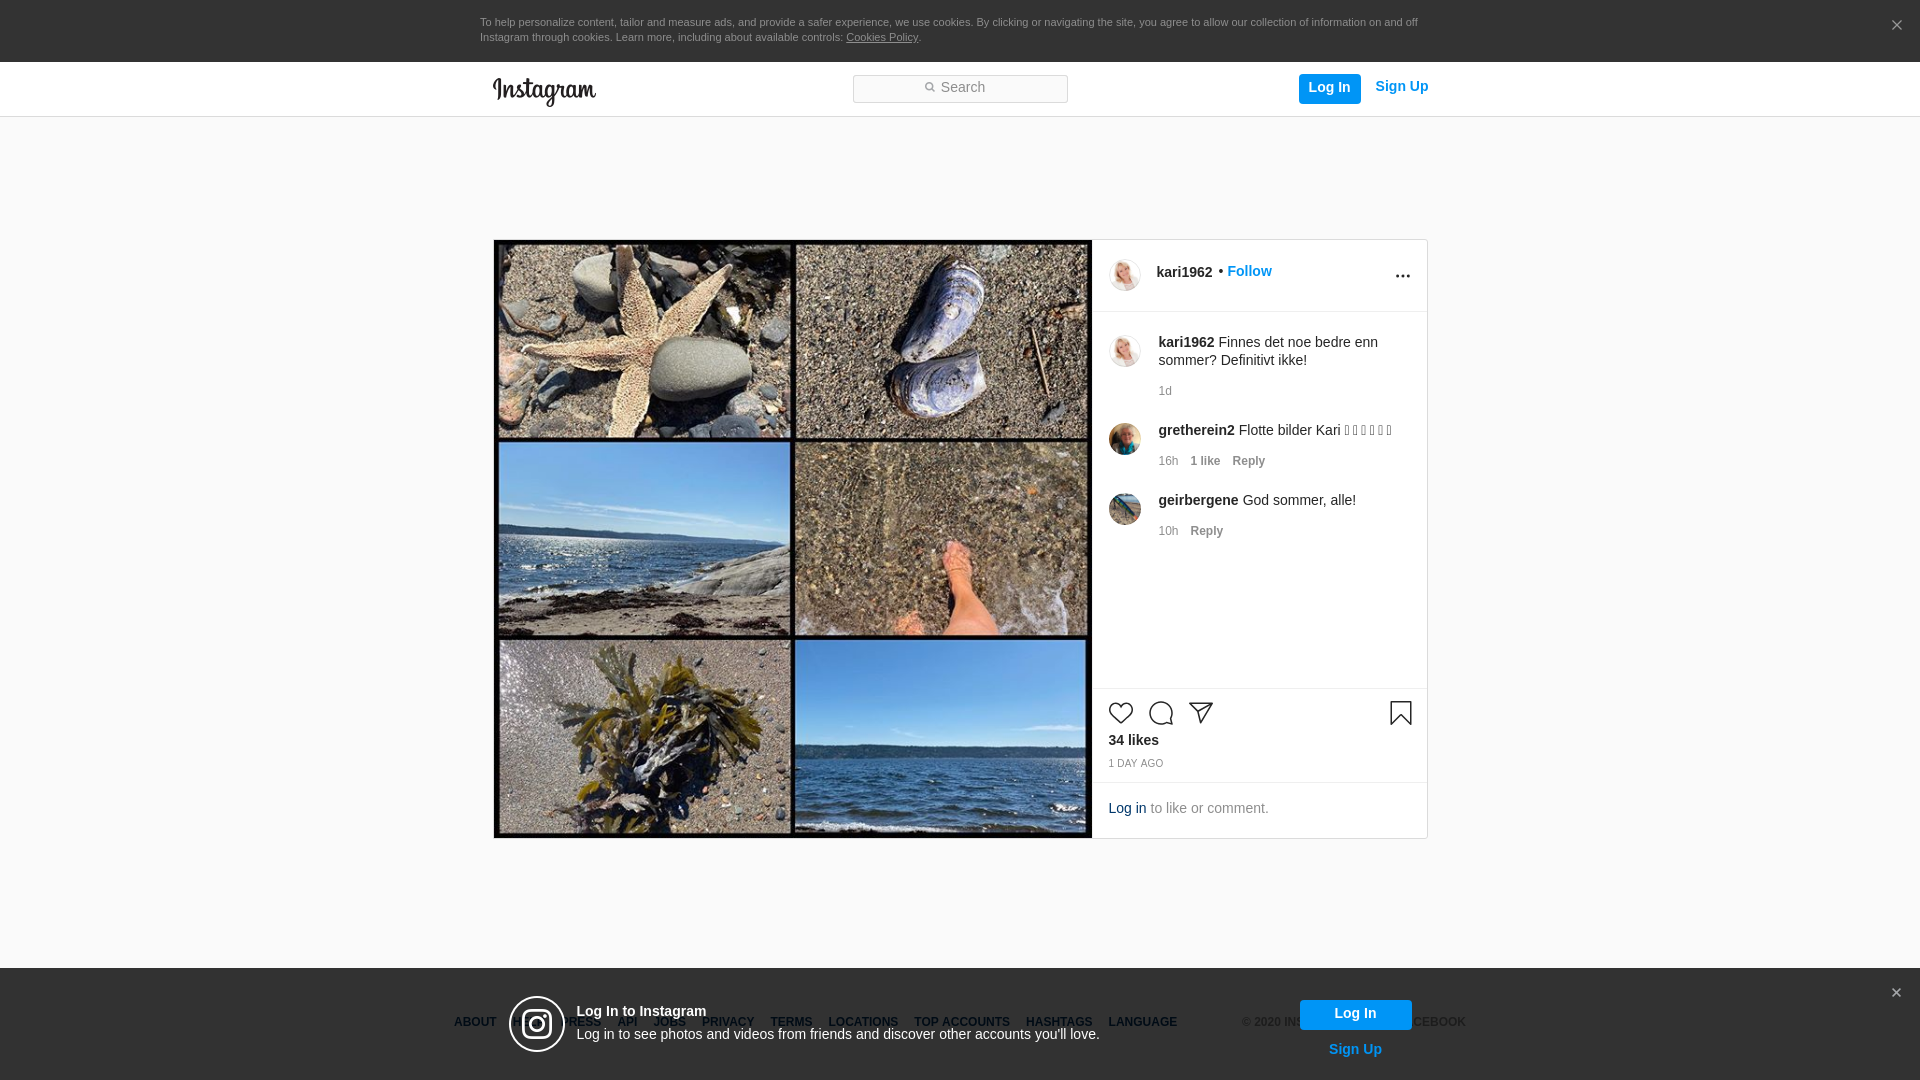Image resolution: width=1920 pixels, height=1080 pixels.
Task: Click the starfish photo
Action: [x=644, y=342]
